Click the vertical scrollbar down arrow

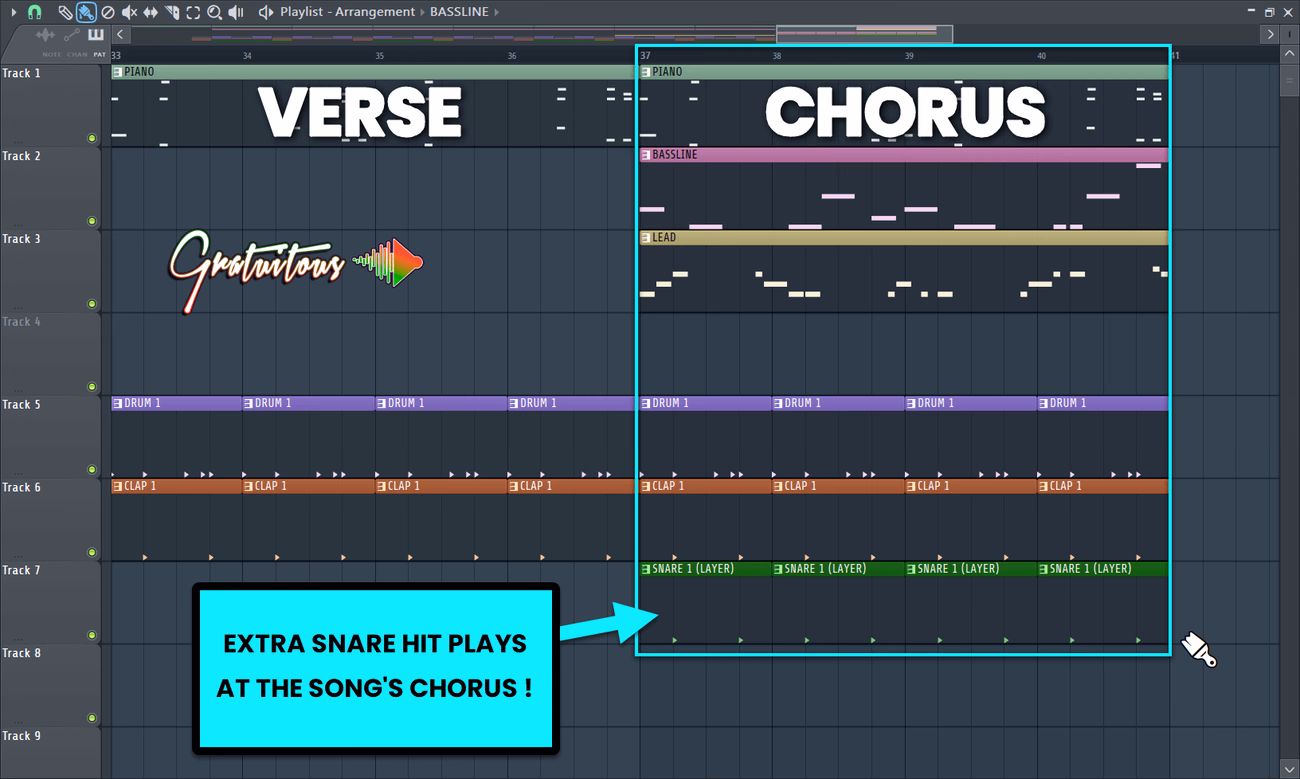[x=1288, y=770]
